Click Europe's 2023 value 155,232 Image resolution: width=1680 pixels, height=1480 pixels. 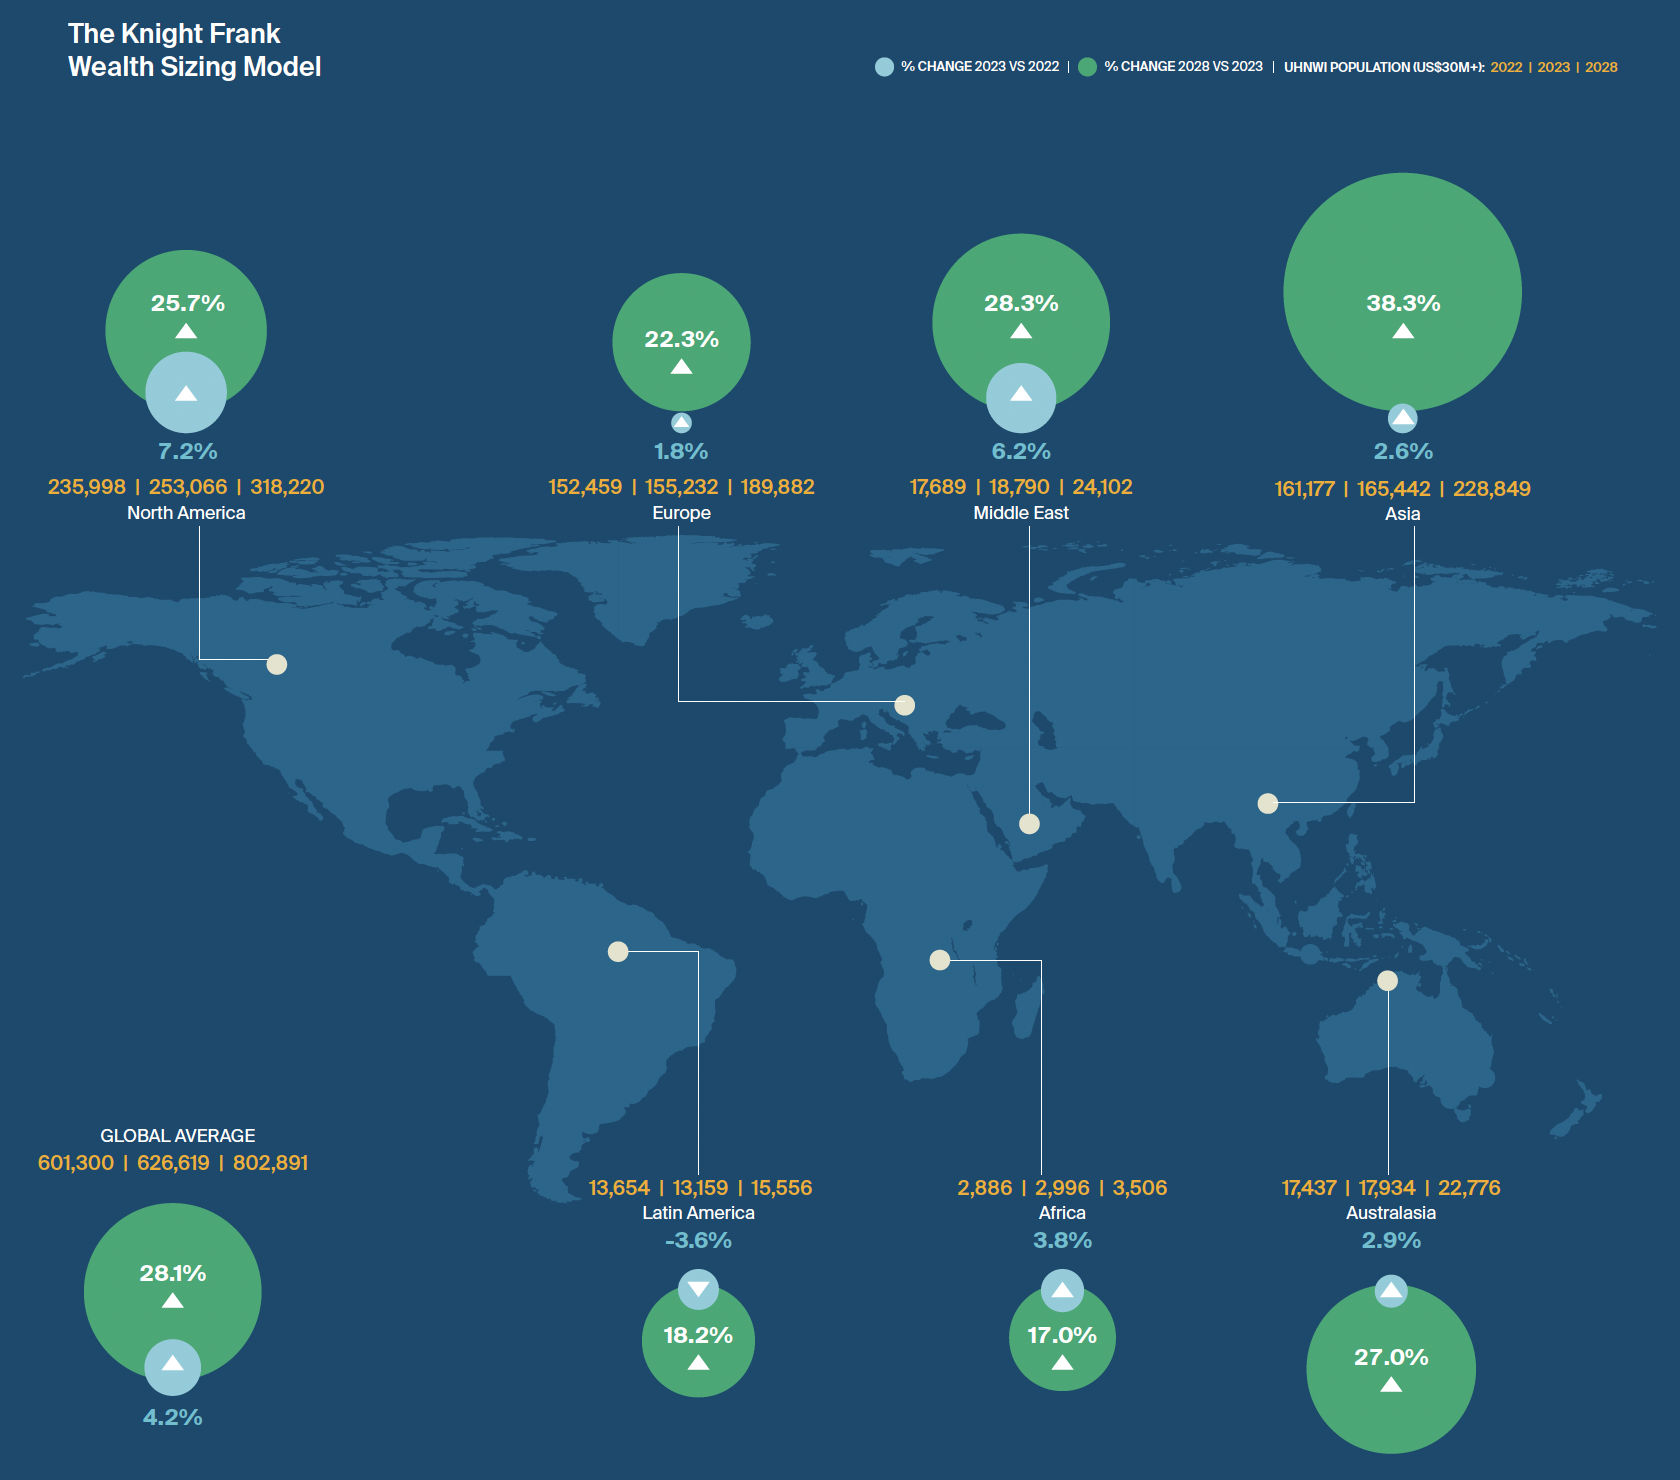pyautogui.click(x=681, y=487)
